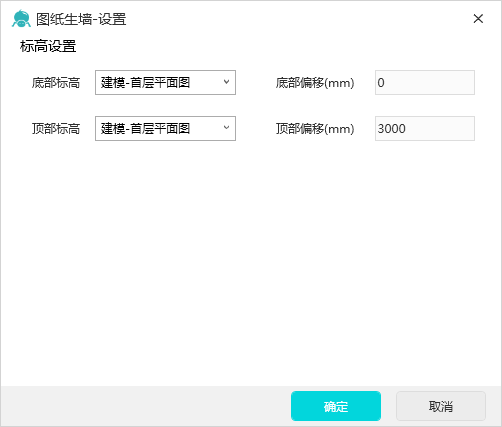Open the 底部标高 dropdown
Image resolution: width=502 pixels, height=427 pixels.
[x=165, y=82]
